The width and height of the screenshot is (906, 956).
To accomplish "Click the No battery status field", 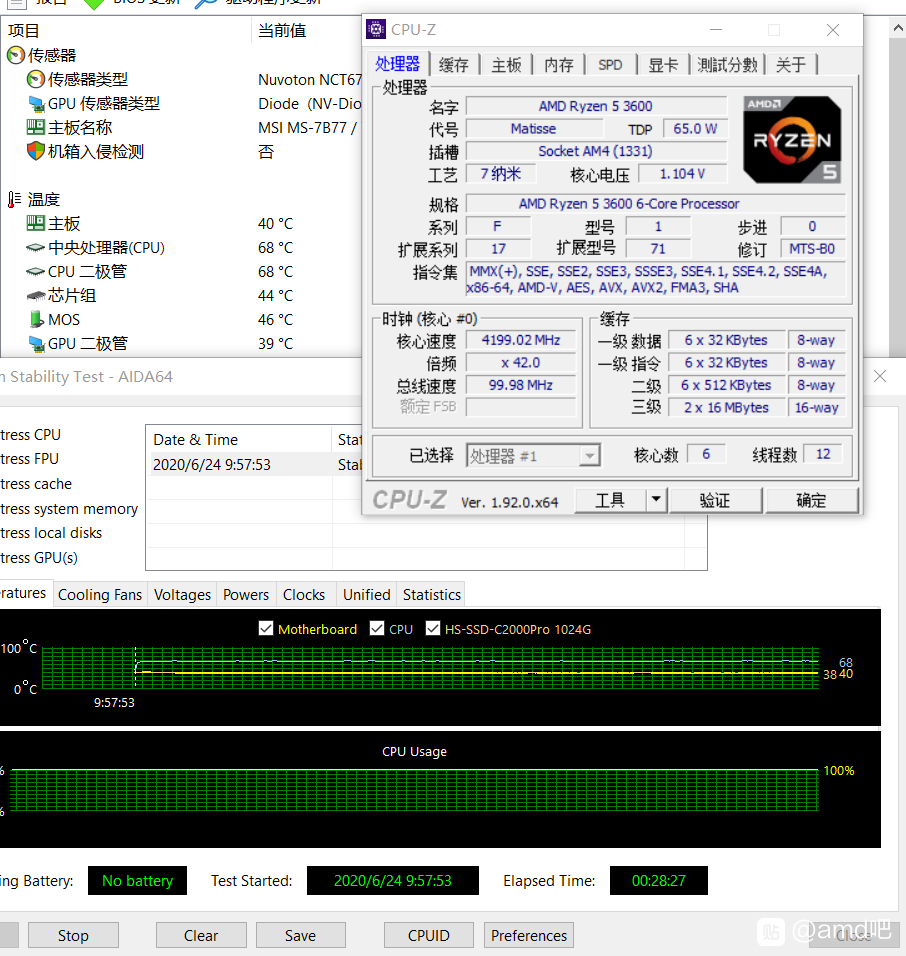I will click(137, 880).
